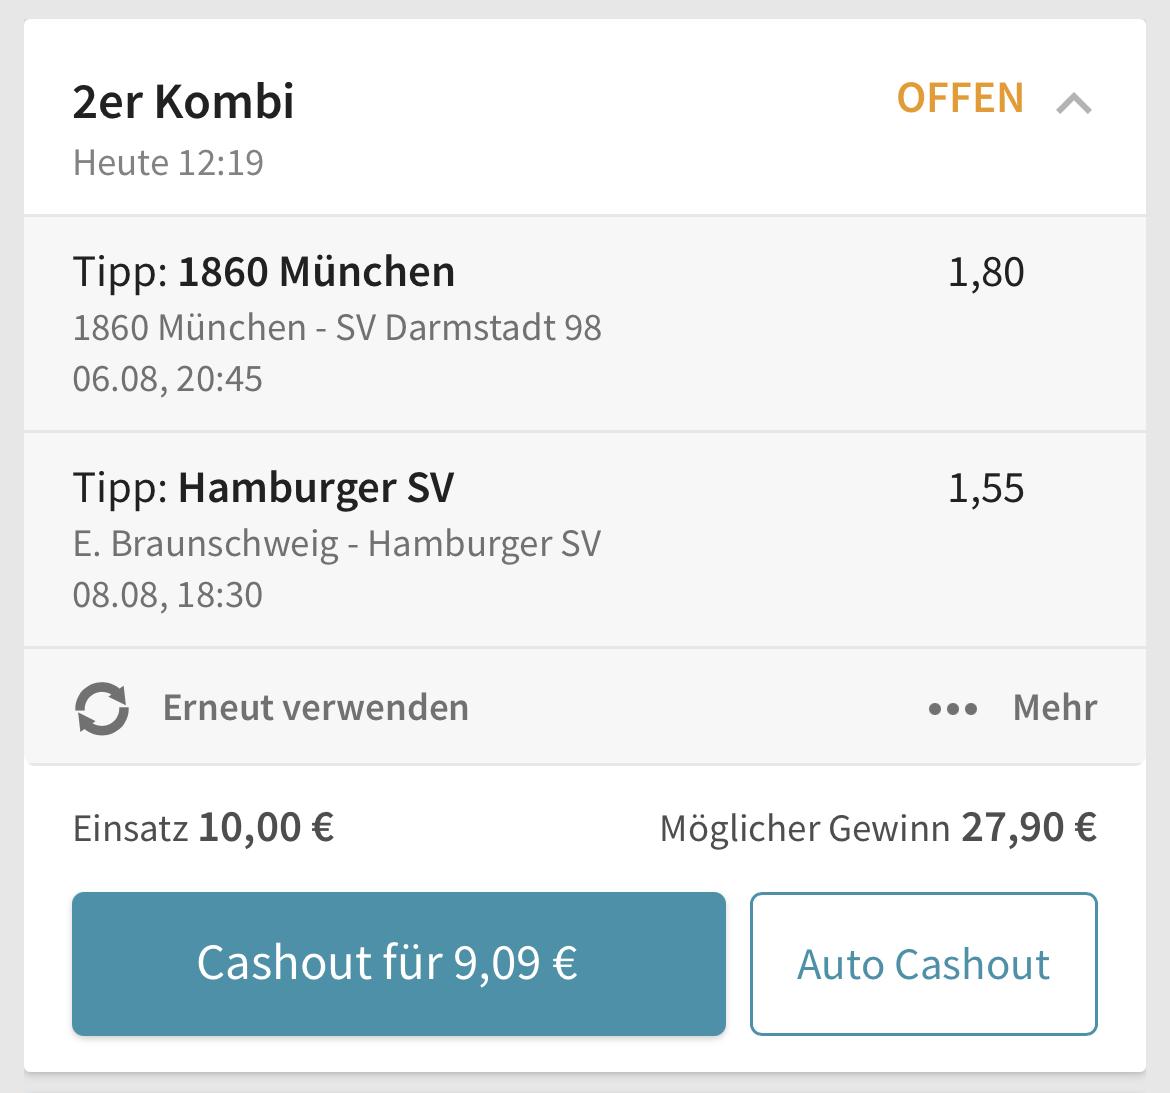This screenshot has width=1170, height=1093.
Task: Collapse the bet slip with chevron arrow
Action: [1074, 104]
